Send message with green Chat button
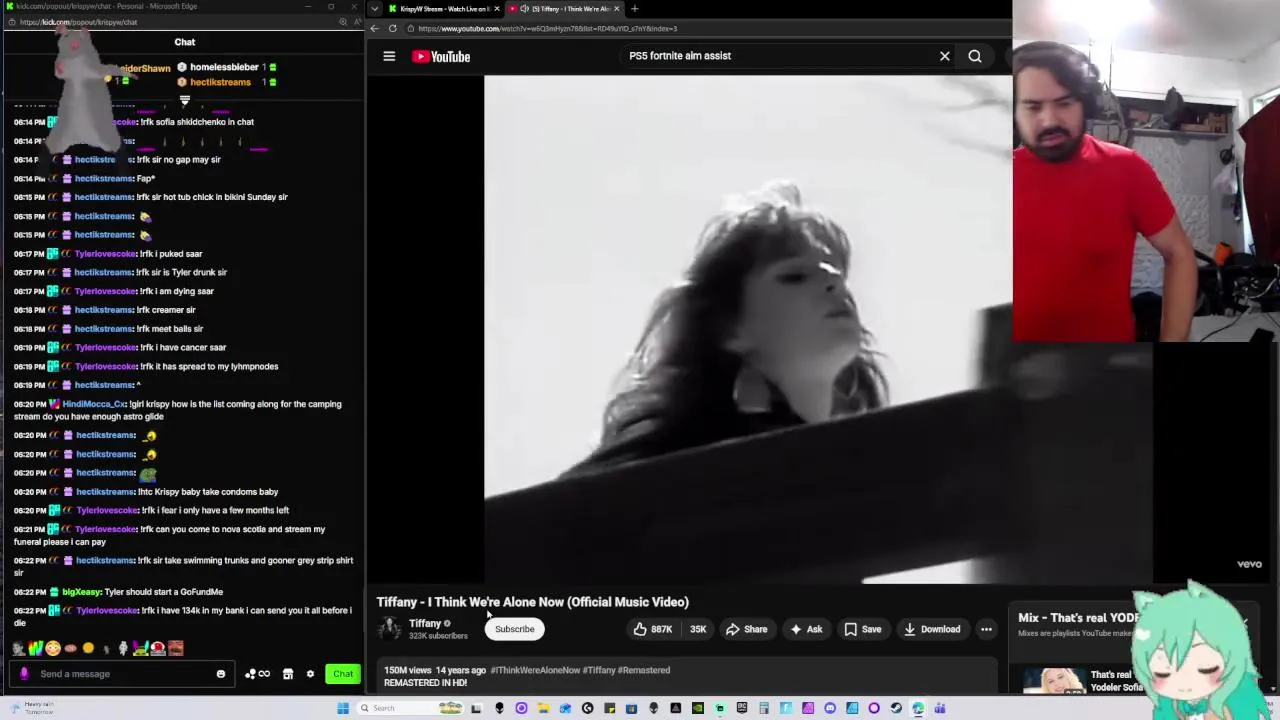This screenshot has height=720, width=1280. pyautogui.click(x=342, y=674)
